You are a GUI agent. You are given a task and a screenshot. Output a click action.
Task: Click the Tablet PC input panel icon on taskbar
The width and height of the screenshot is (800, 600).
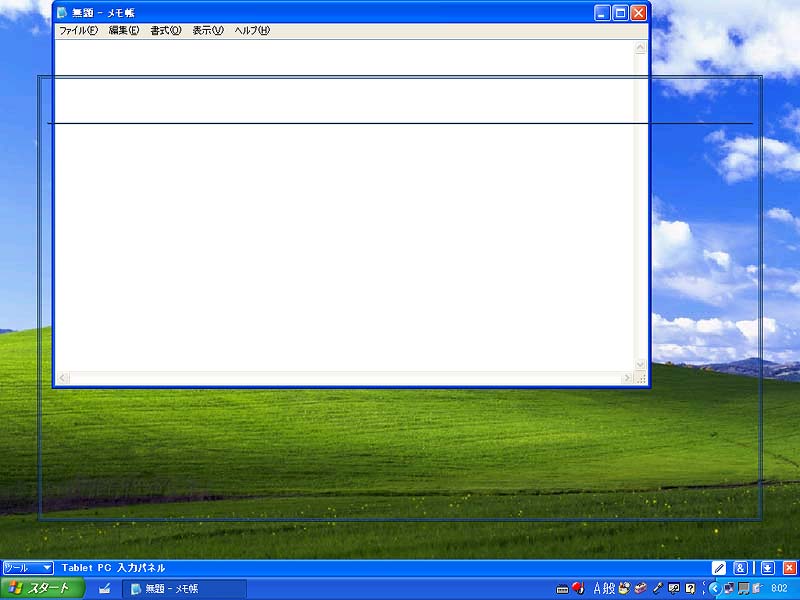tap(105, 589)
